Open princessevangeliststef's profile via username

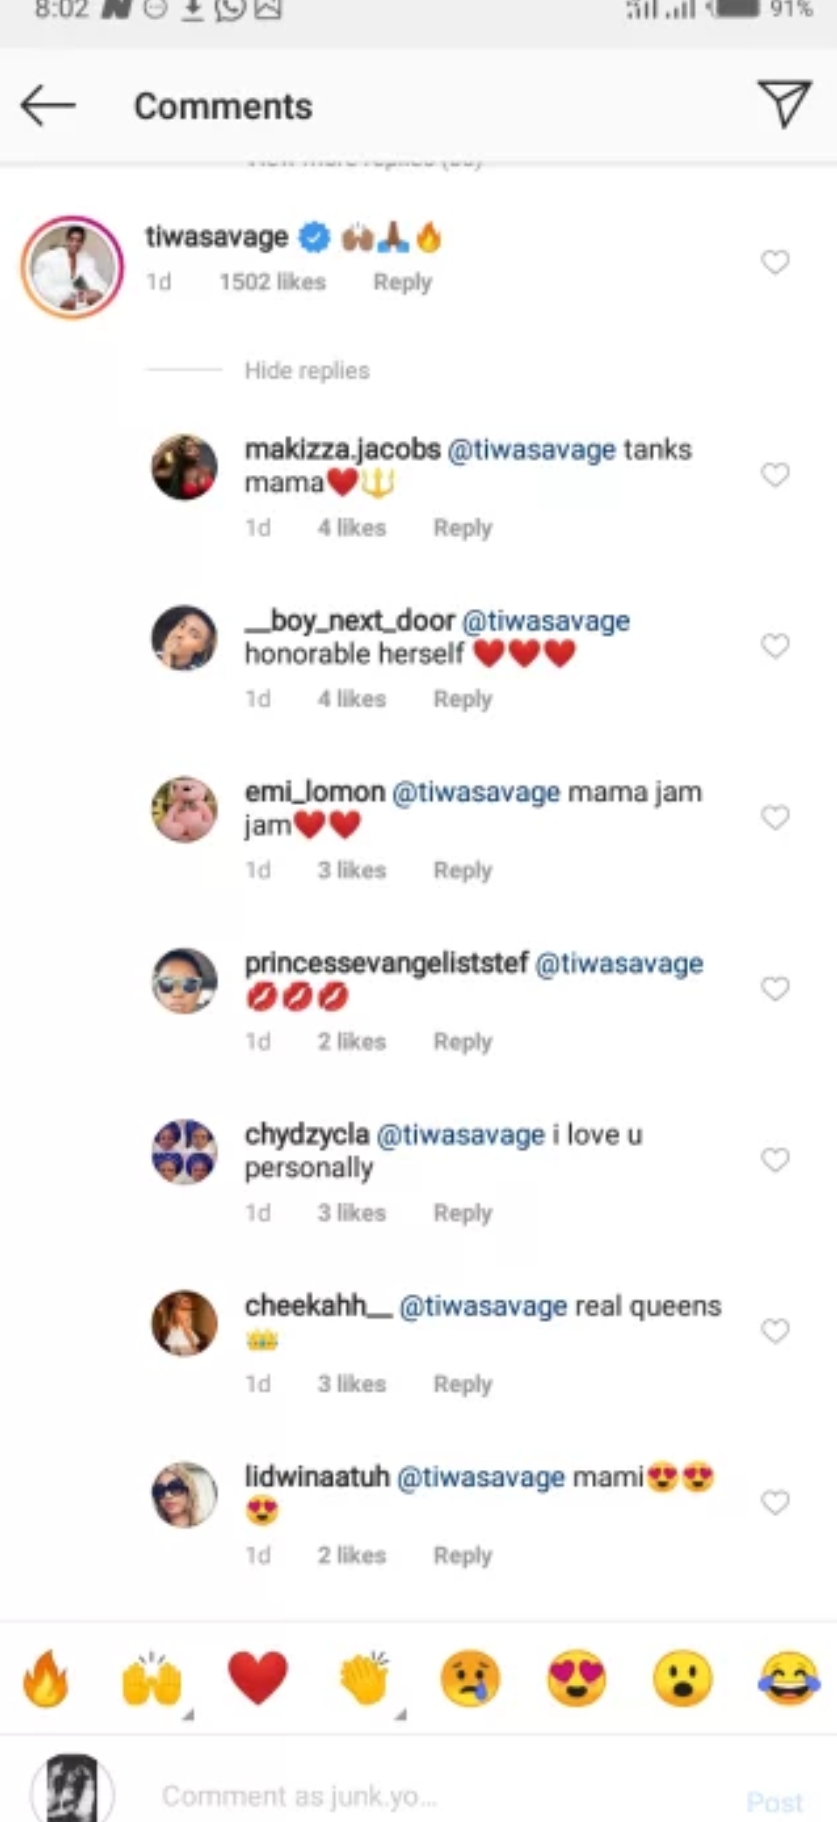pyautogui.click(x=386, y=963)
